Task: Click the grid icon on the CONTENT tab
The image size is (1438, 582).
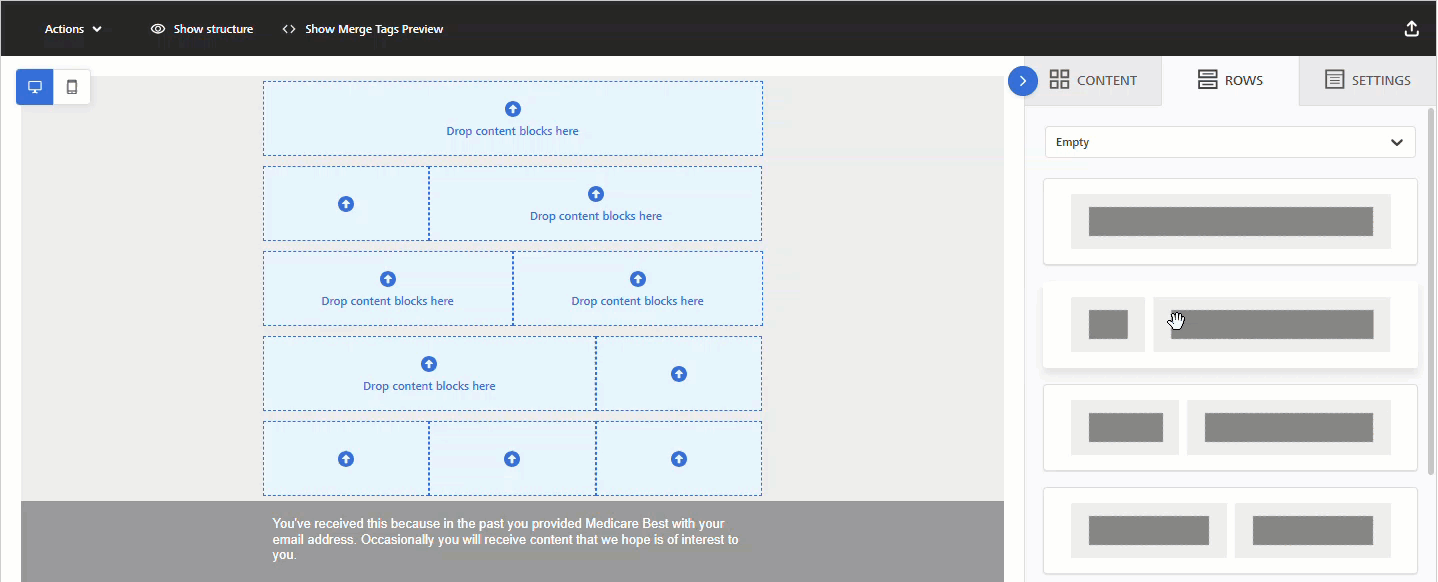Action: (x=1059, y=80)
